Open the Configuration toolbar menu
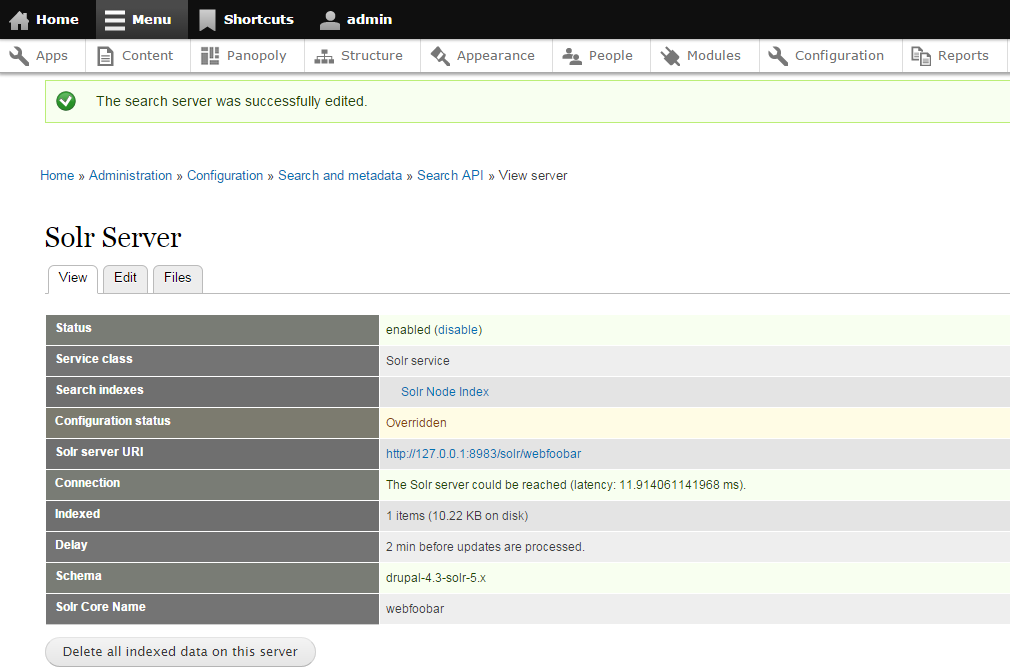1010x667 pixels. coord(826,56)
